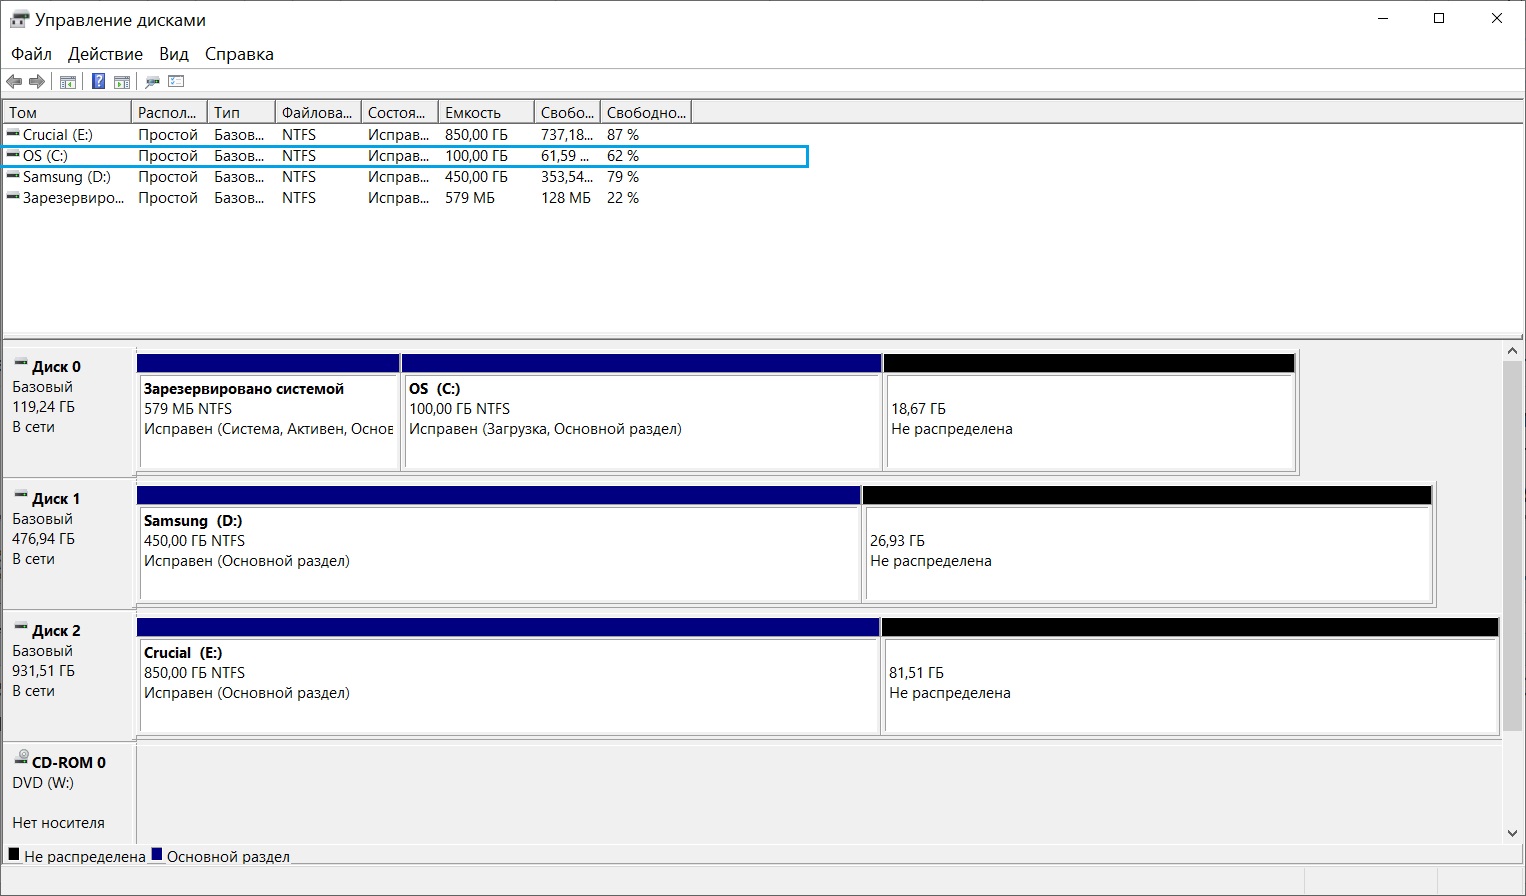Click the 128 МБ free space cell
The height and width of the screenshot is (896, 1526).
566,198
